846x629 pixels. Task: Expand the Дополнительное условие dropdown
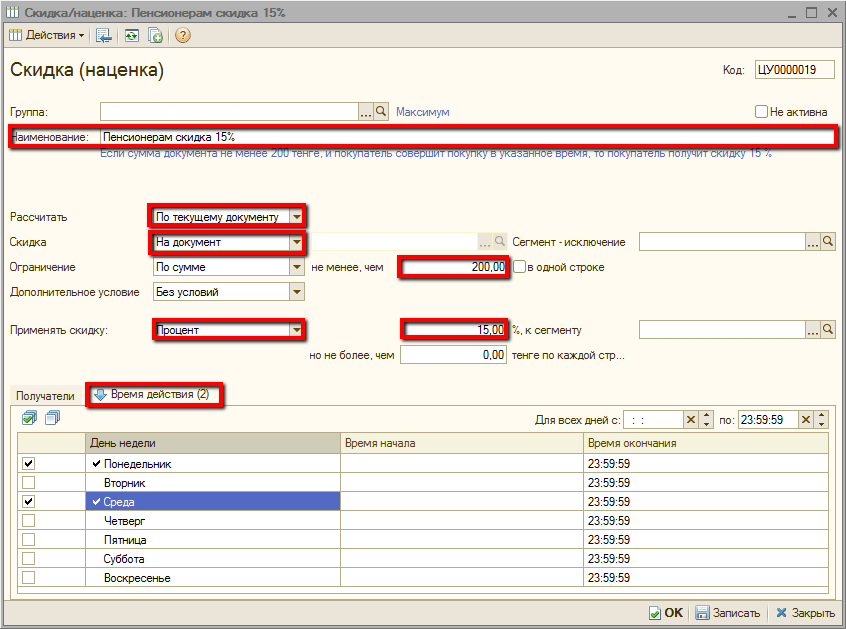296,292
